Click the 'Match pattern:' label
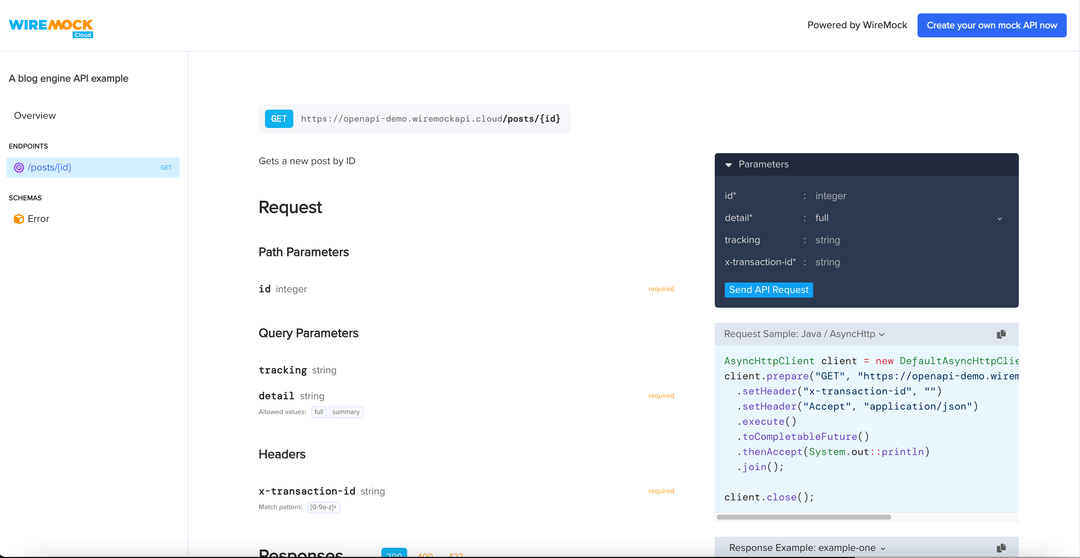The width and height of the screenshot is (1080, 558). click(x=280, y=508)
